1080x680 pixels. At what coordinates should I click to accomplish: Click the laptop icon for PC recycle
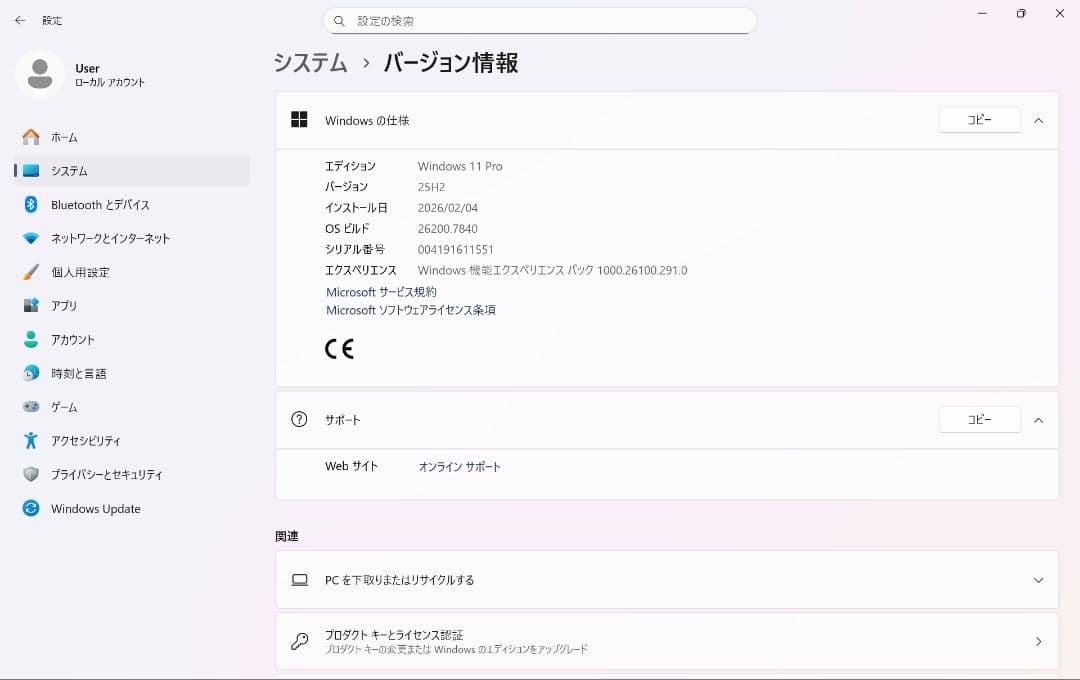tap(300, 579)
